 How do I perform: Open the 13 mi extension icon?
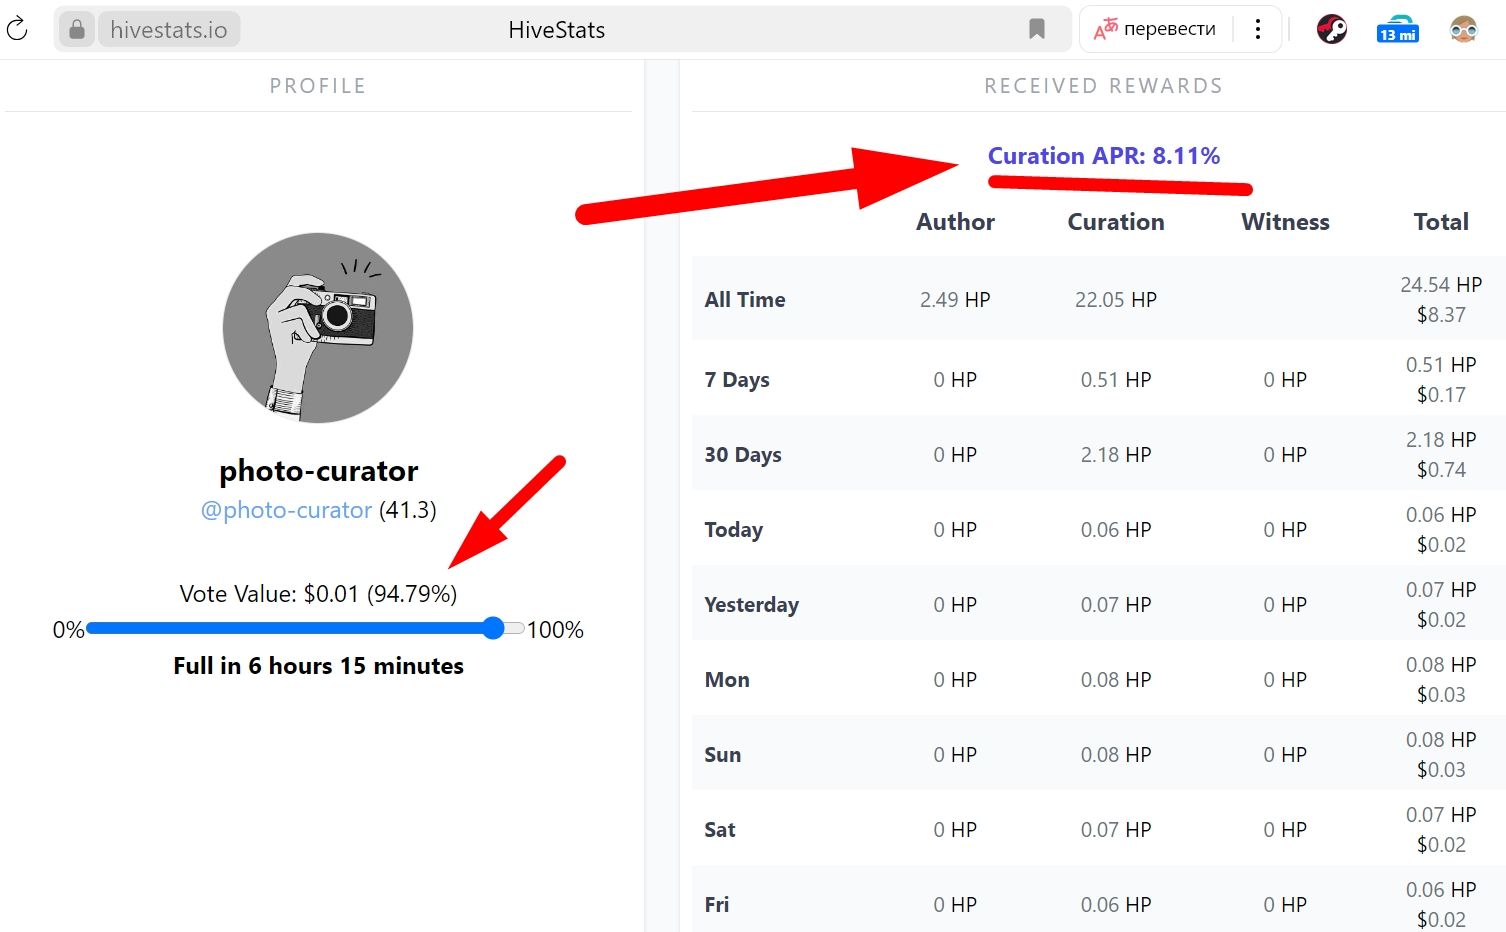pyautogui.click(x=1397, y=30)
